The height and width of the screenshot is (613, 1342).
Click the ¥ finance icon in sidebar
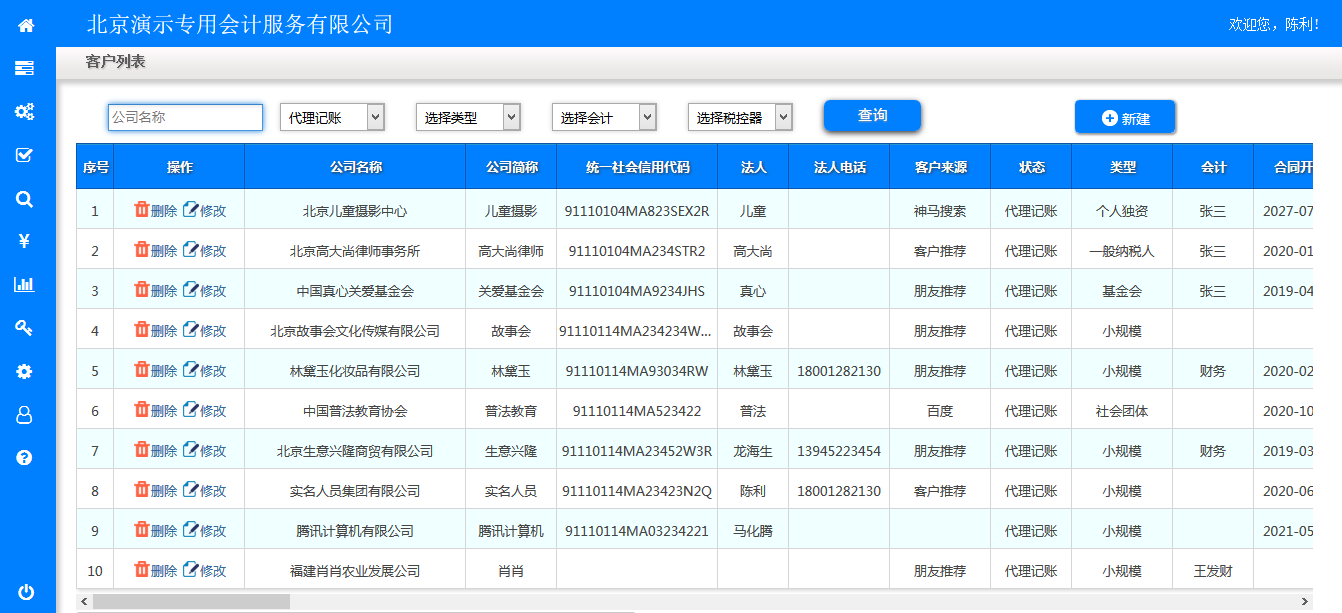[25, 241]
